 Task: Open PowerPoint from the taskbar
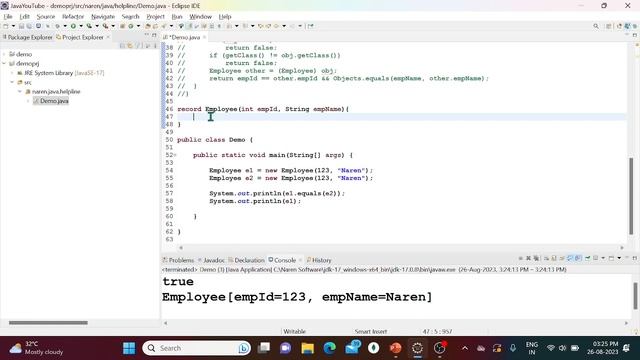395,348
